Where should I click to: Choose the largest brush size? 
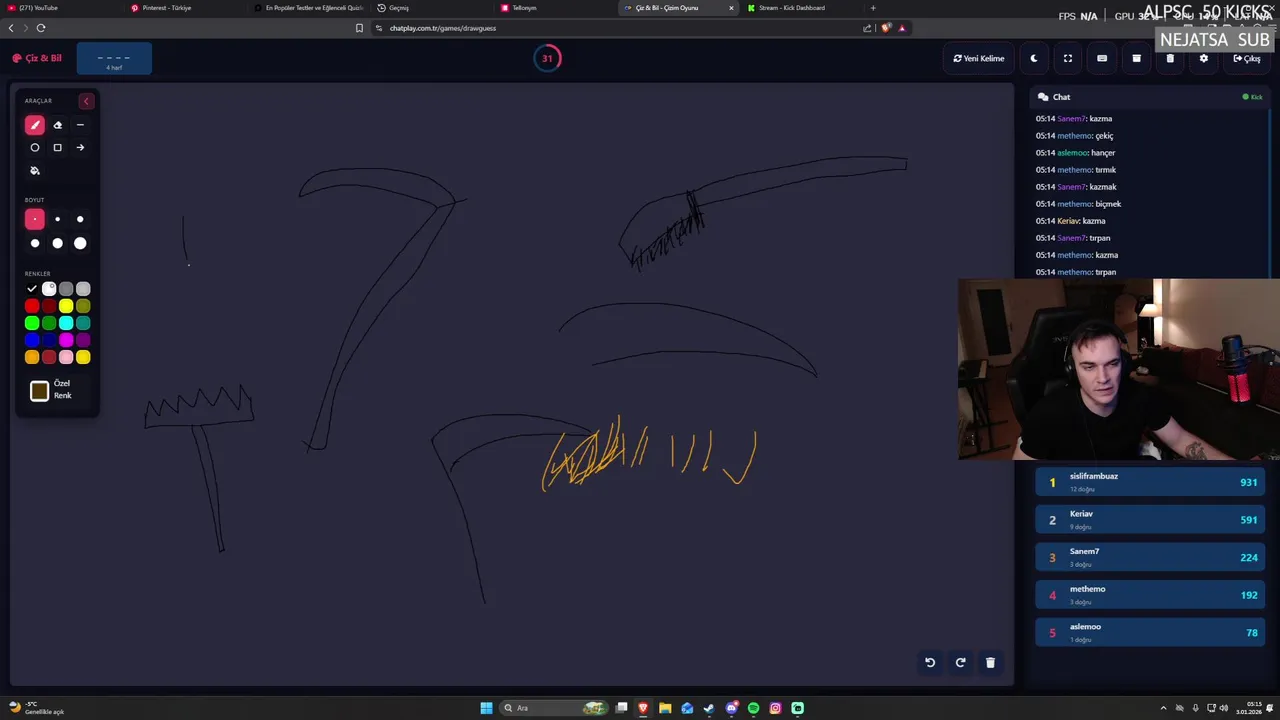coord(80,243)
